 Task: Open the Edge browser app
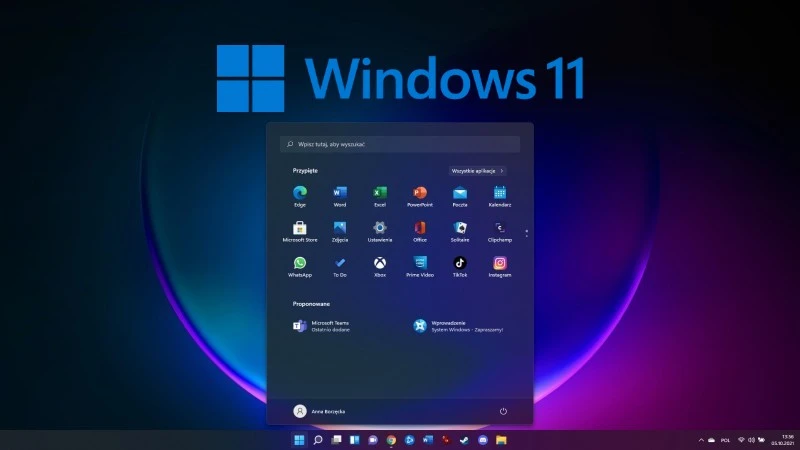click(299, 196)
